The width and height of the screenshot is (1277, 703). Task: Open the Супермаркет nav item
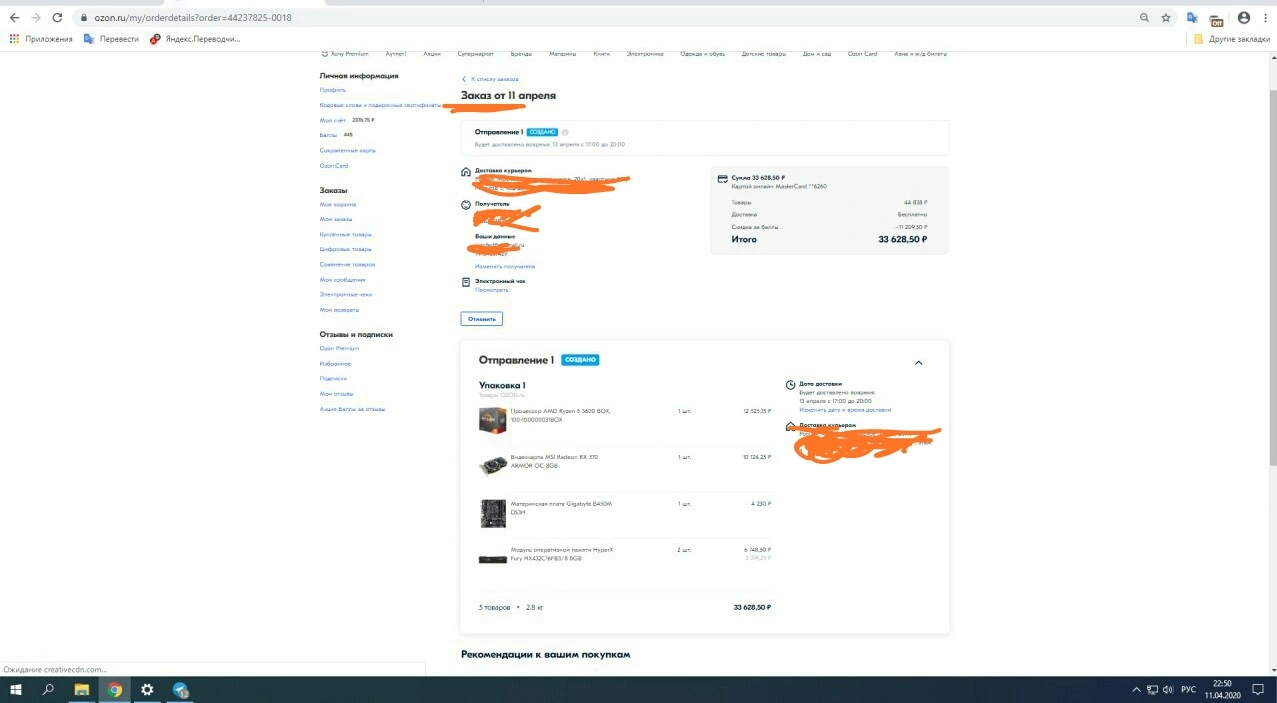pos(475,54)
